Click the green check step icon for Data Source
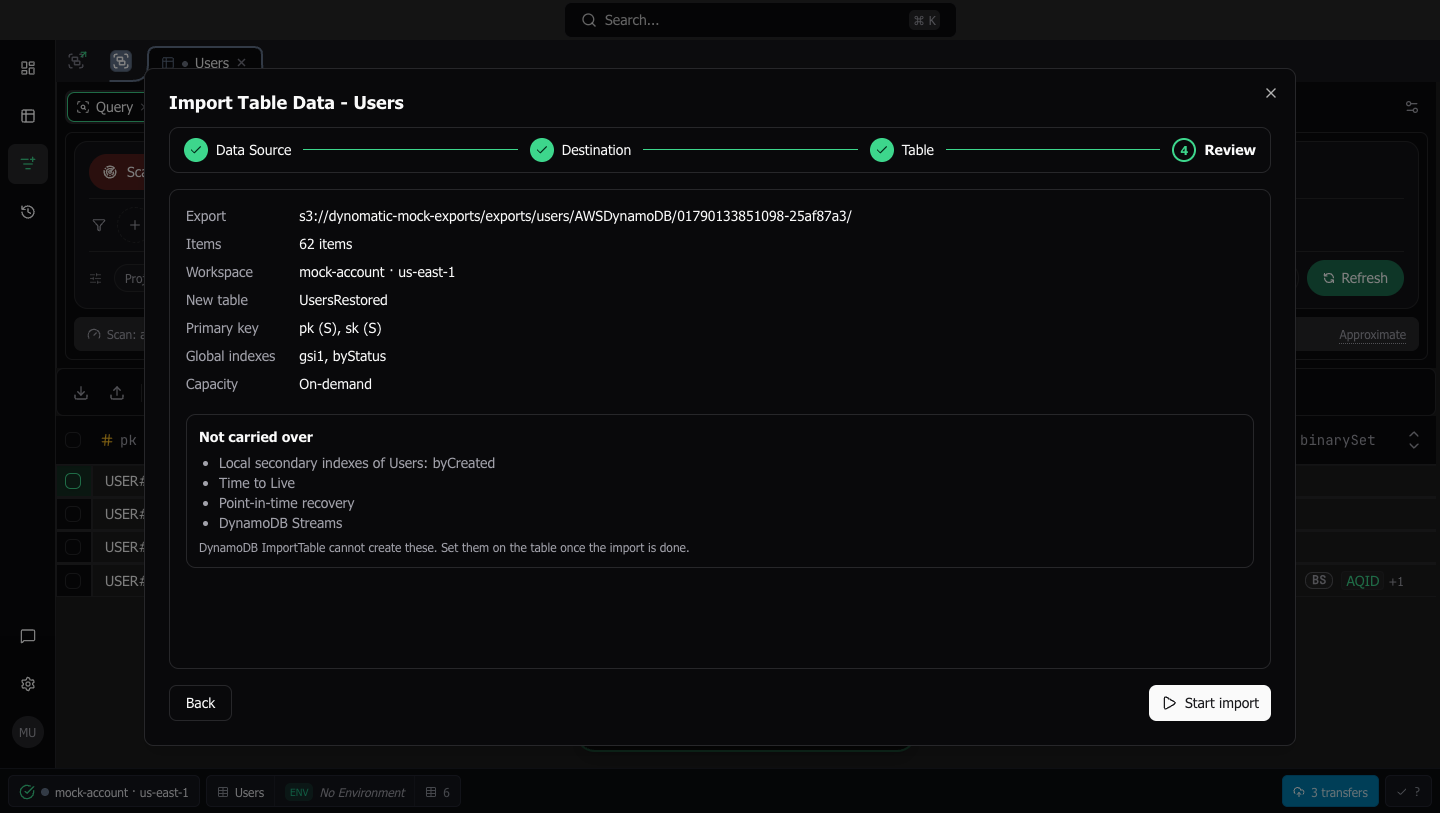 (196, 150)
